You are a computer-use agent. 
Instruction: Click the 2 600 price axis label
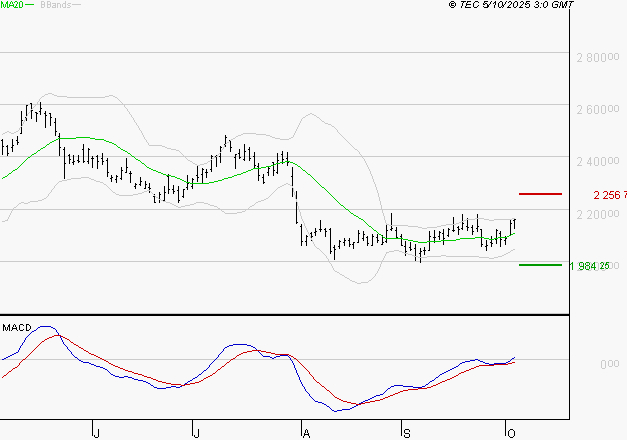tap(598, 110)
